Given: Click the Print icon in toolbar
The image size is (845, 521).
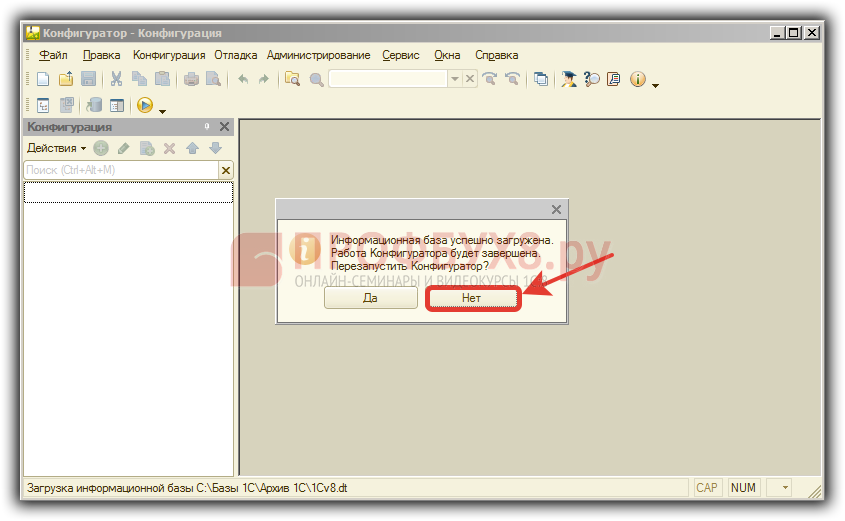Looking at the screenshot, I should pos(191,80).
